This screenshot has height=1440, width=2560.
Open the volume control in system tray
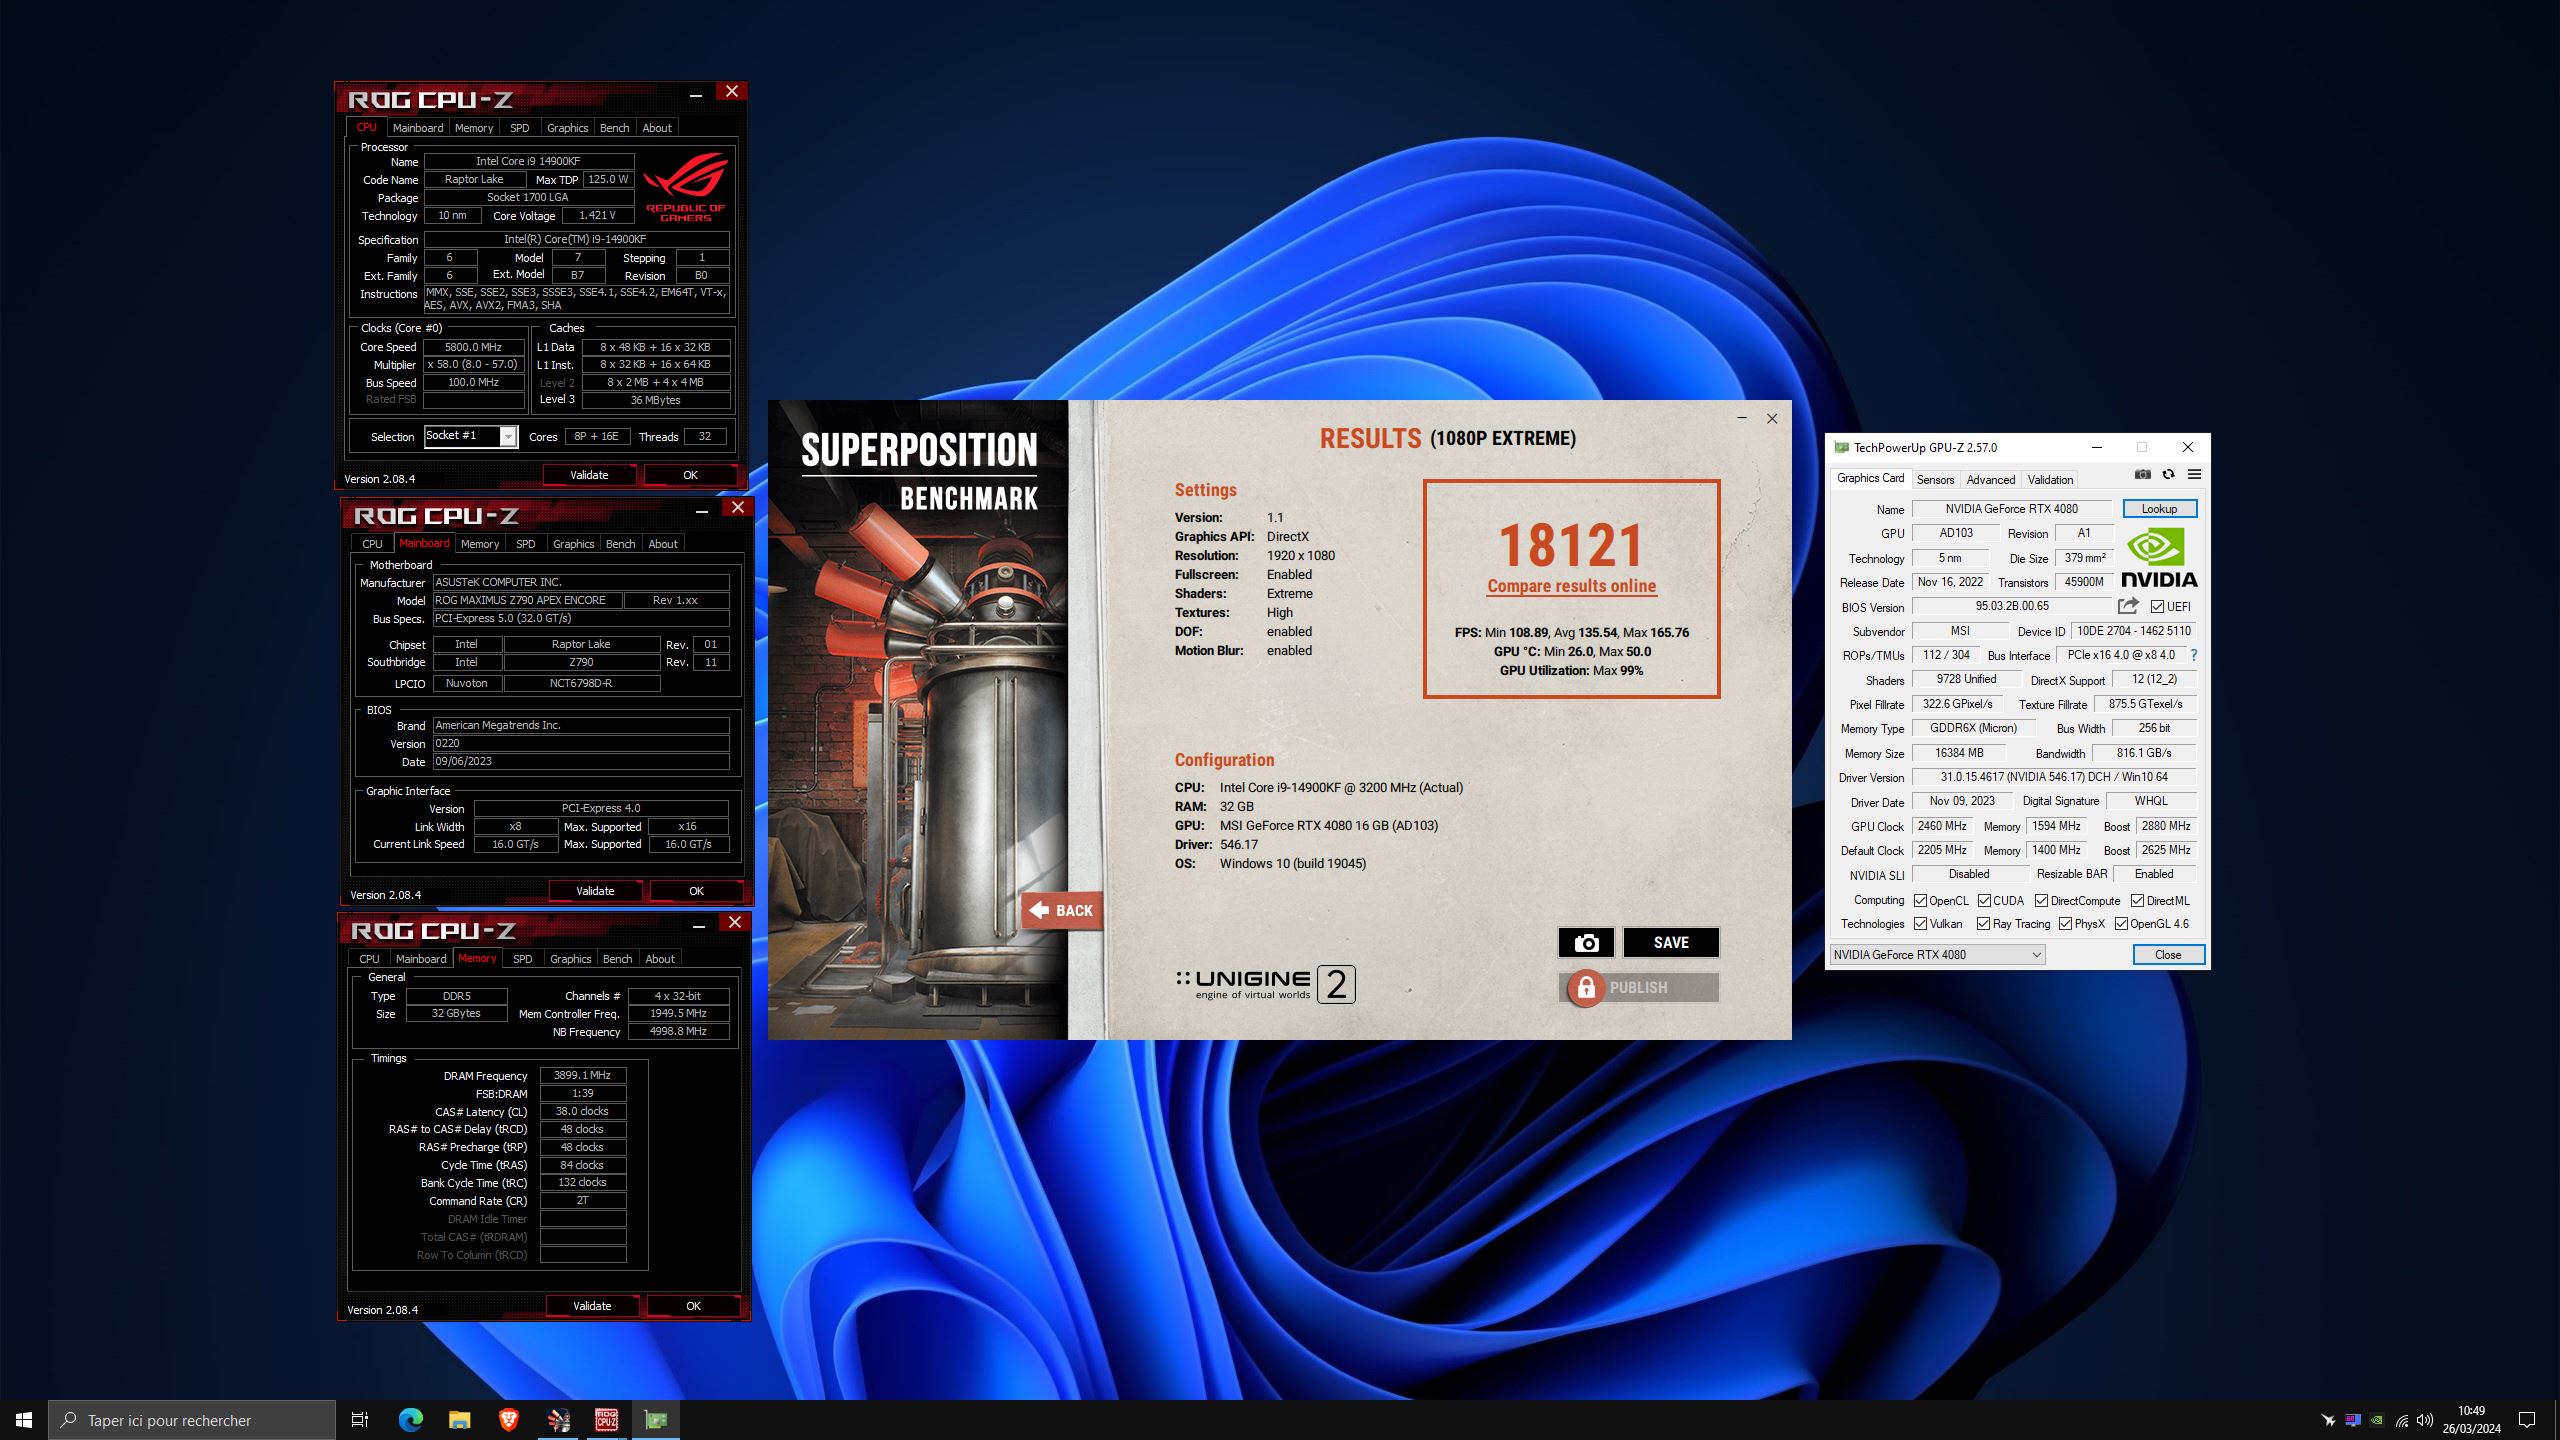(2424, 1420)
